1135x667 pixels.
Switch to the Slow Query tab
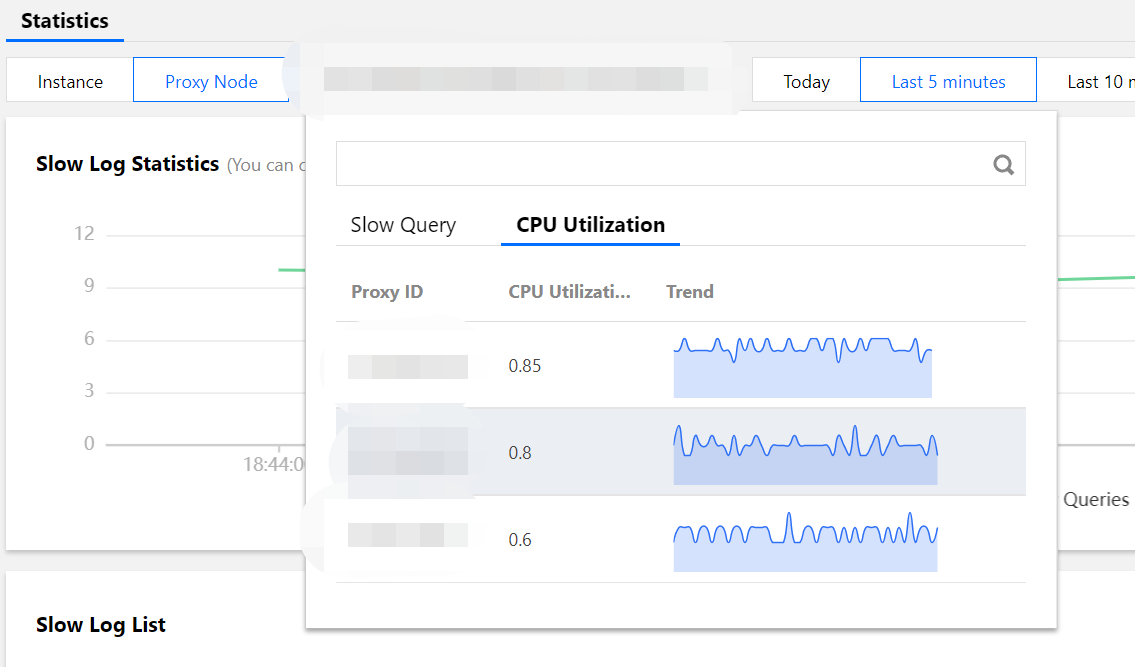click(403, 225)
